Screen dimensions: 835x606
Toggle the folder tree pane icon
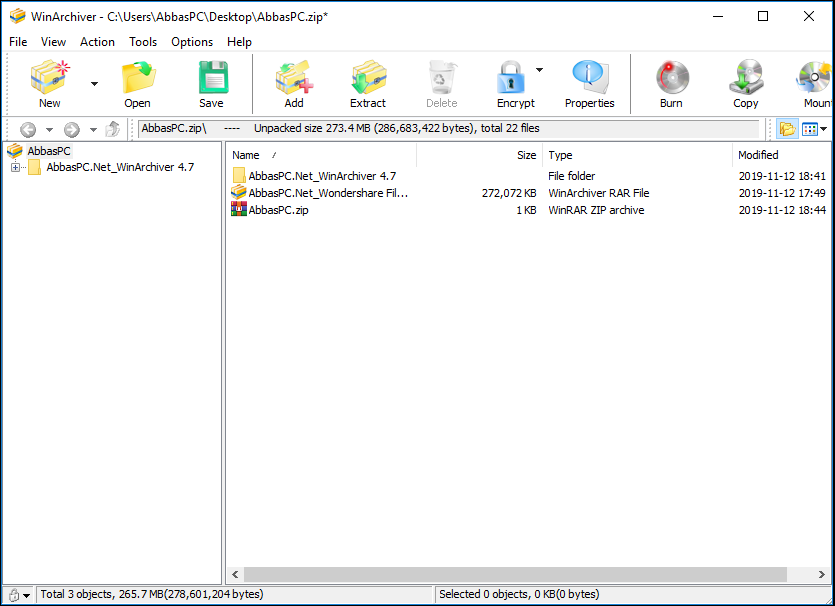click(787, 129)
